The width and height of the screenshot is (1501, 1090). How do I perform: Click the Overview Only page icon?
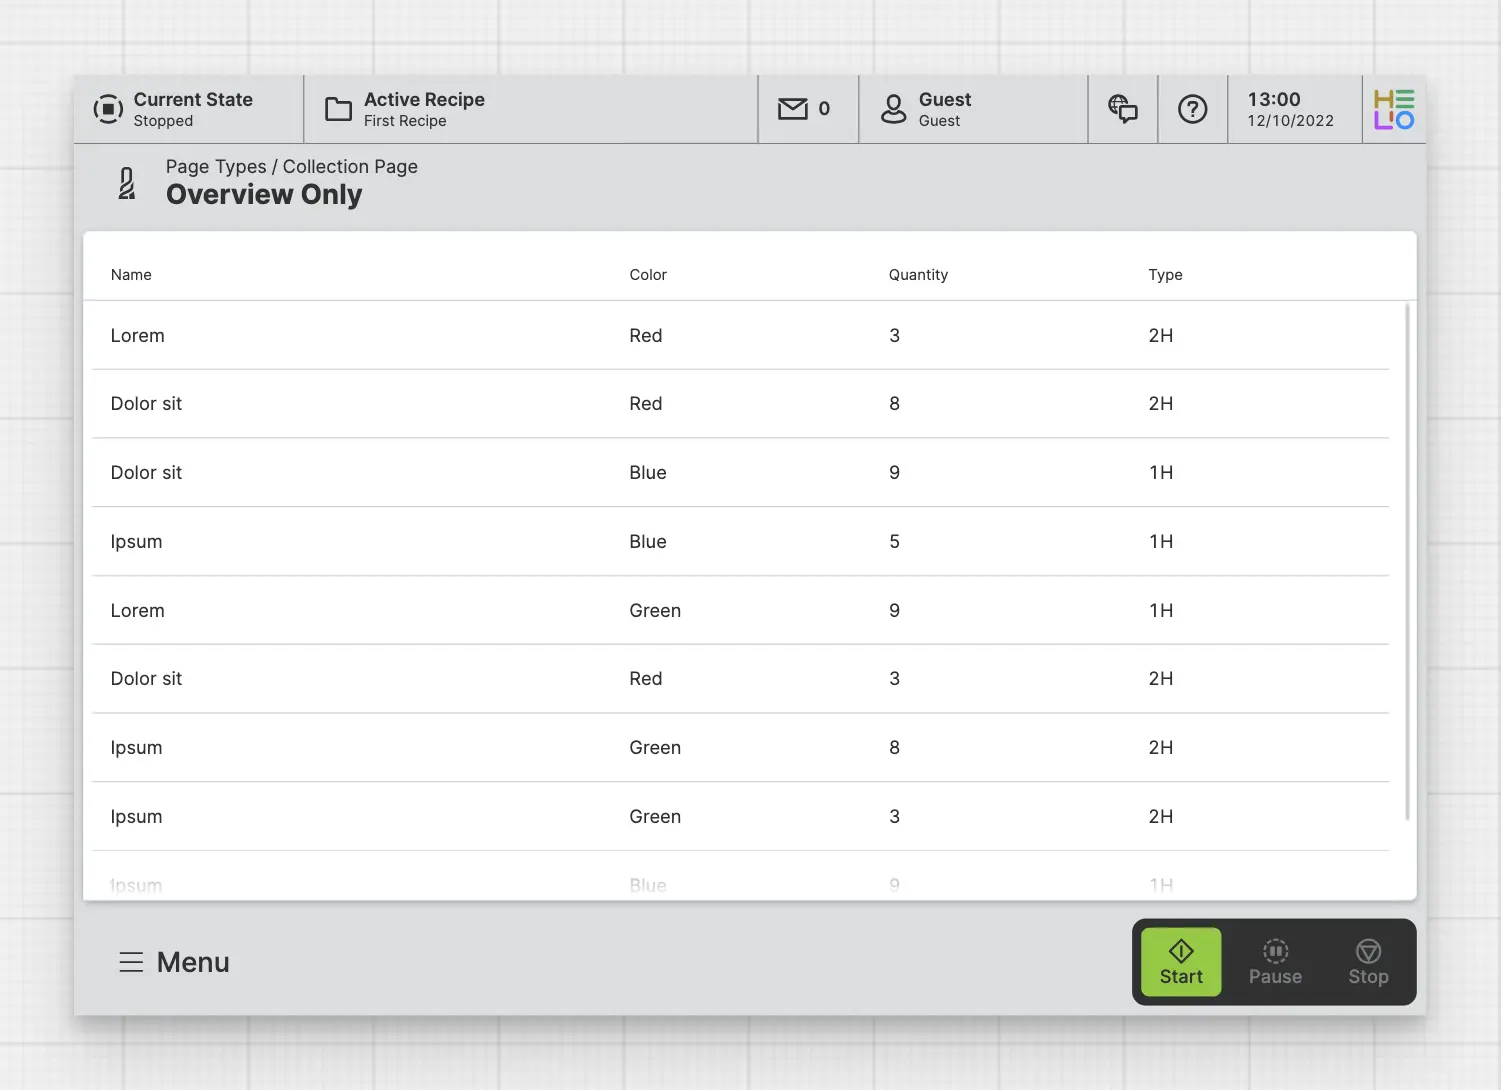[127, 184]
